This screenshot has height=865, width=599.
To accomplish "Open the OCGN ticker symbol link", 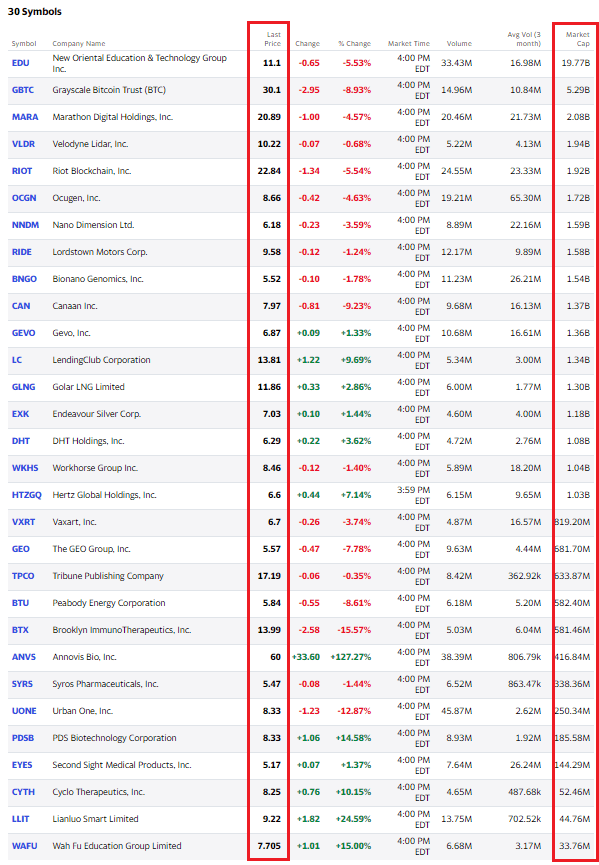I will pyautogui.click(x=24, y=198).
